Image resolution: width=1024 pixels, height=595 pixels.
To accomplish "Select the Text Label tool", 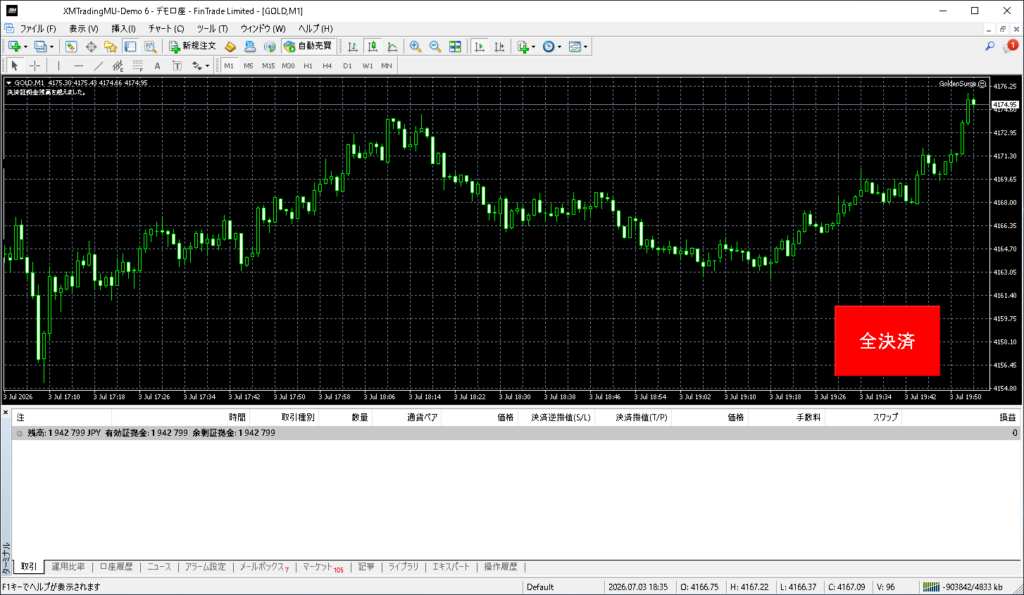I will pos(177,65).
